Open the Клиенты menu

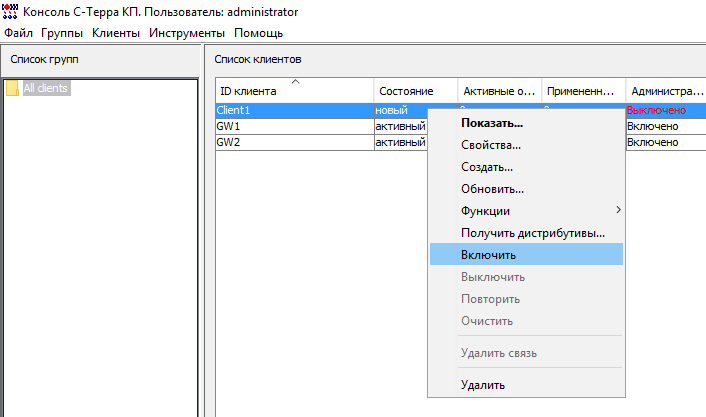(116, 33)
